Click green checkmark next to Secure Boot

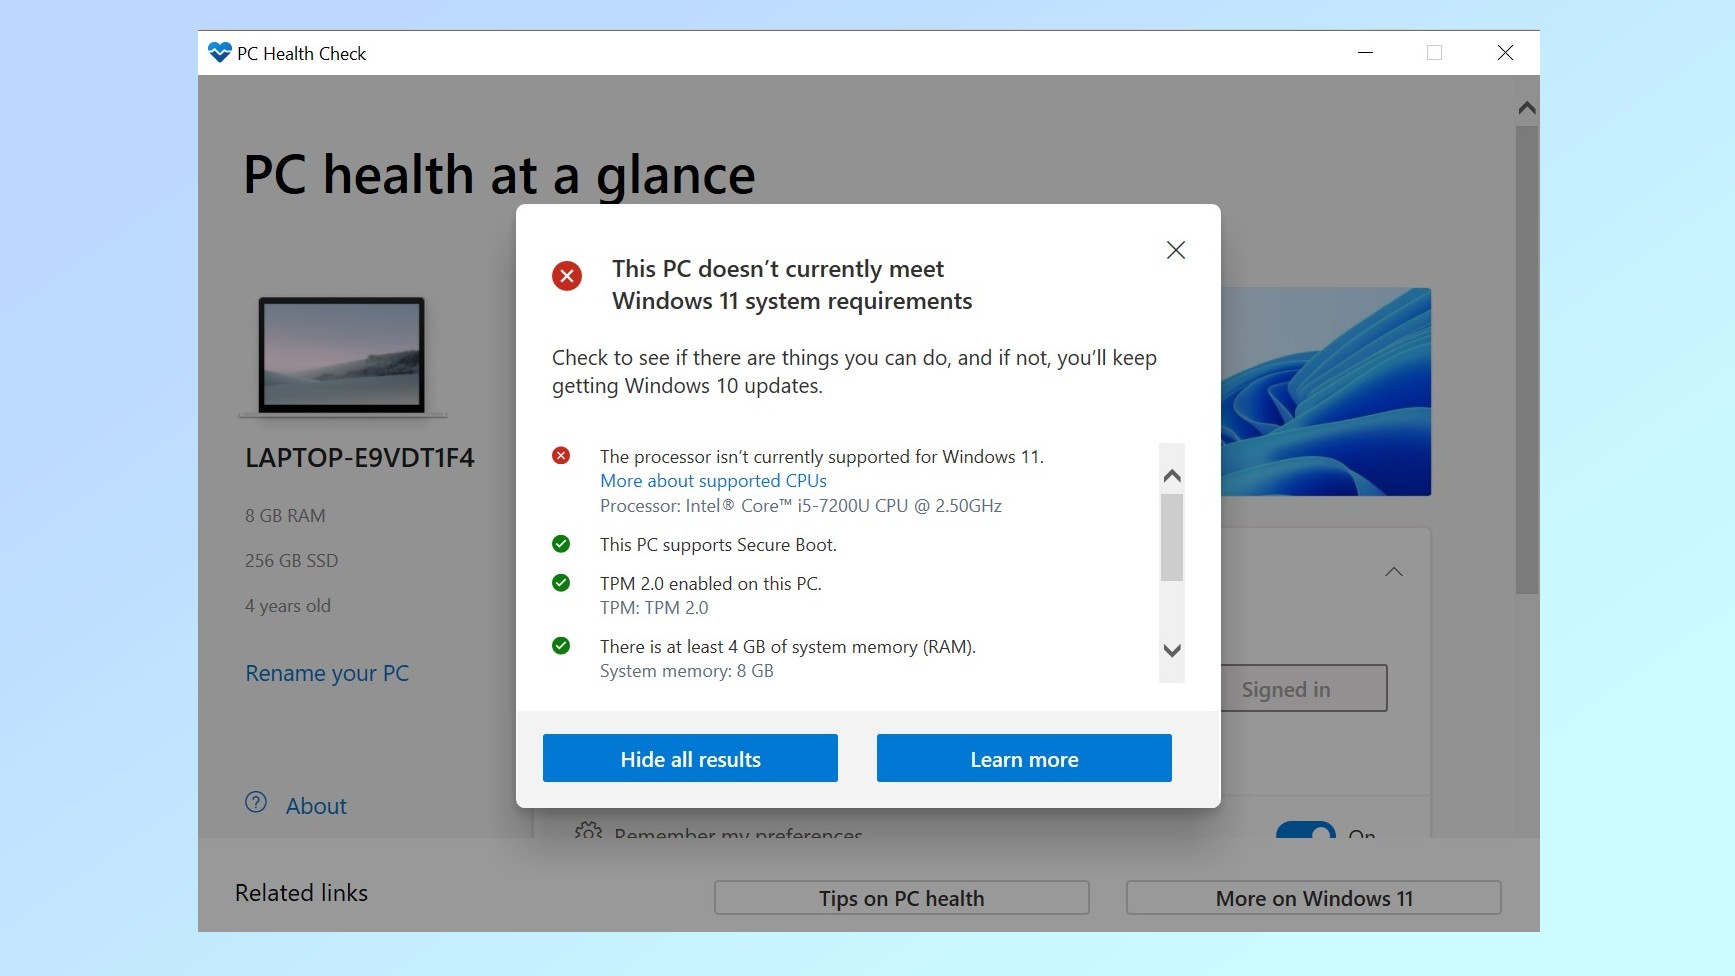coord(561,544)
